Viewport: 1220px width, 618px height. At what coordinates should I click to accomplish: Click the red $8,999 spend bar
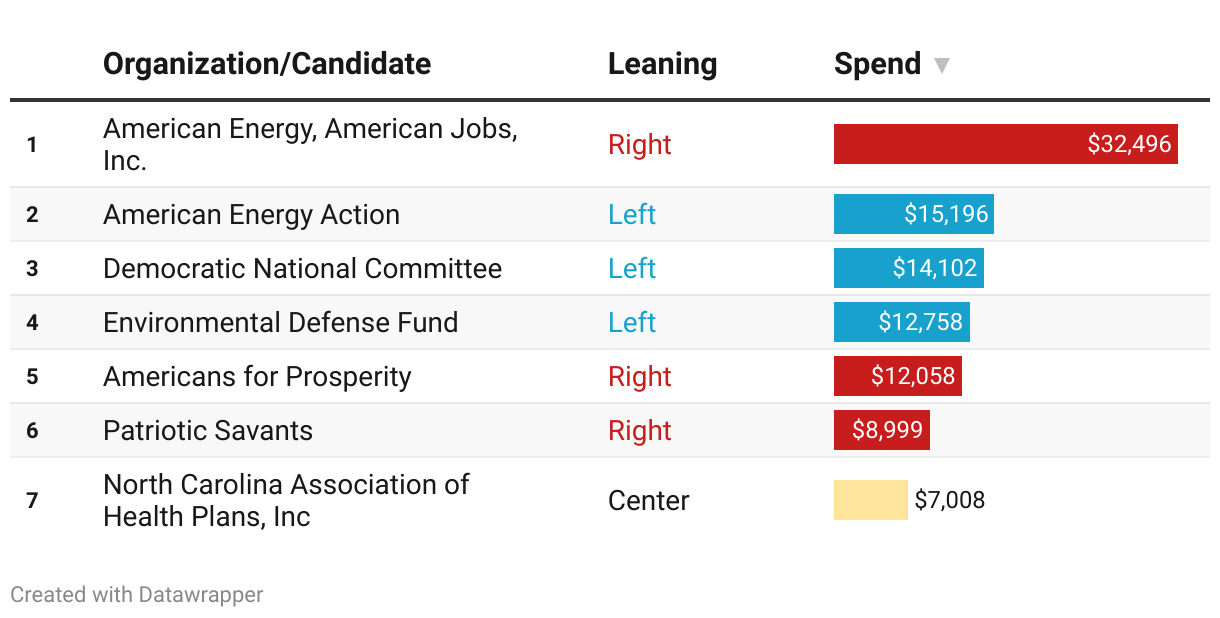point(881,430)
